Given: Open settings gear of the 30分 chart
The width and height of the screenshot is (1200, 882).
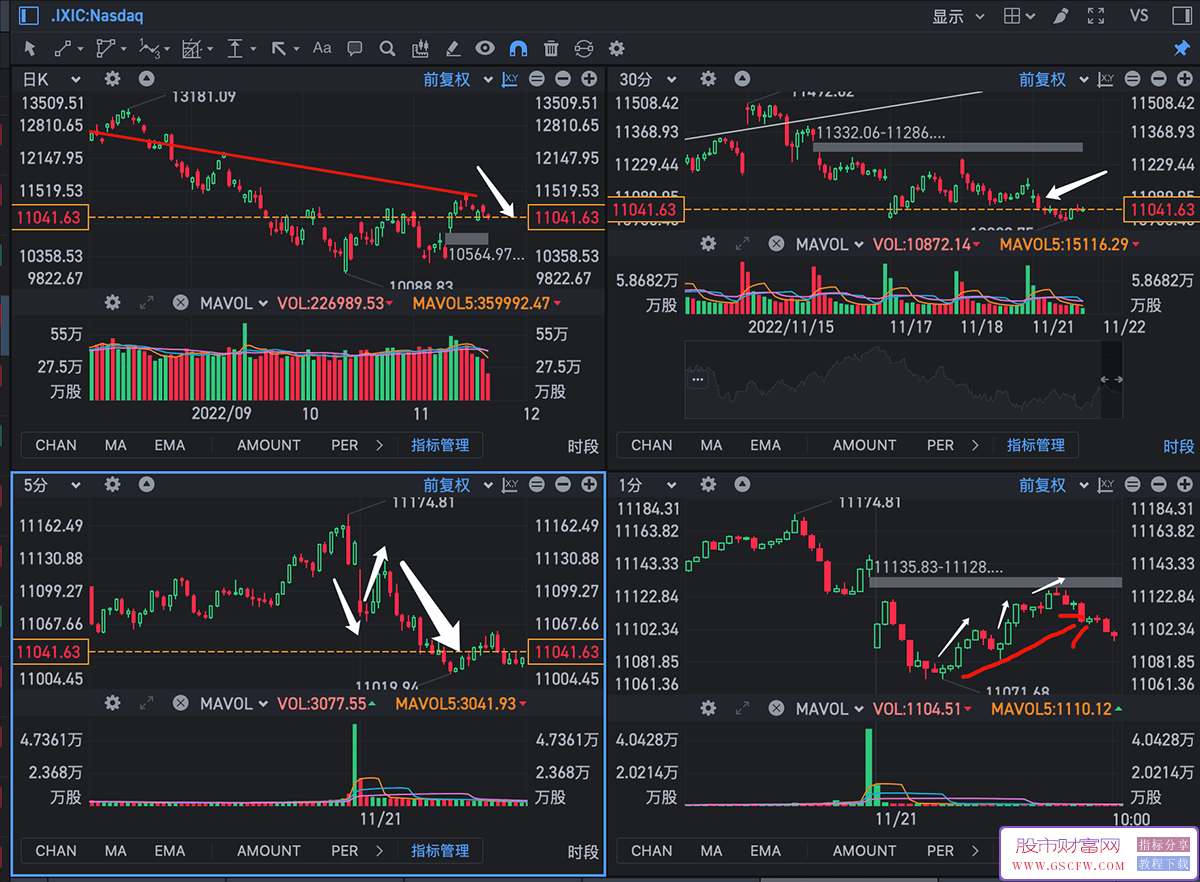Looking at the screenshot, I should point(708,79).
